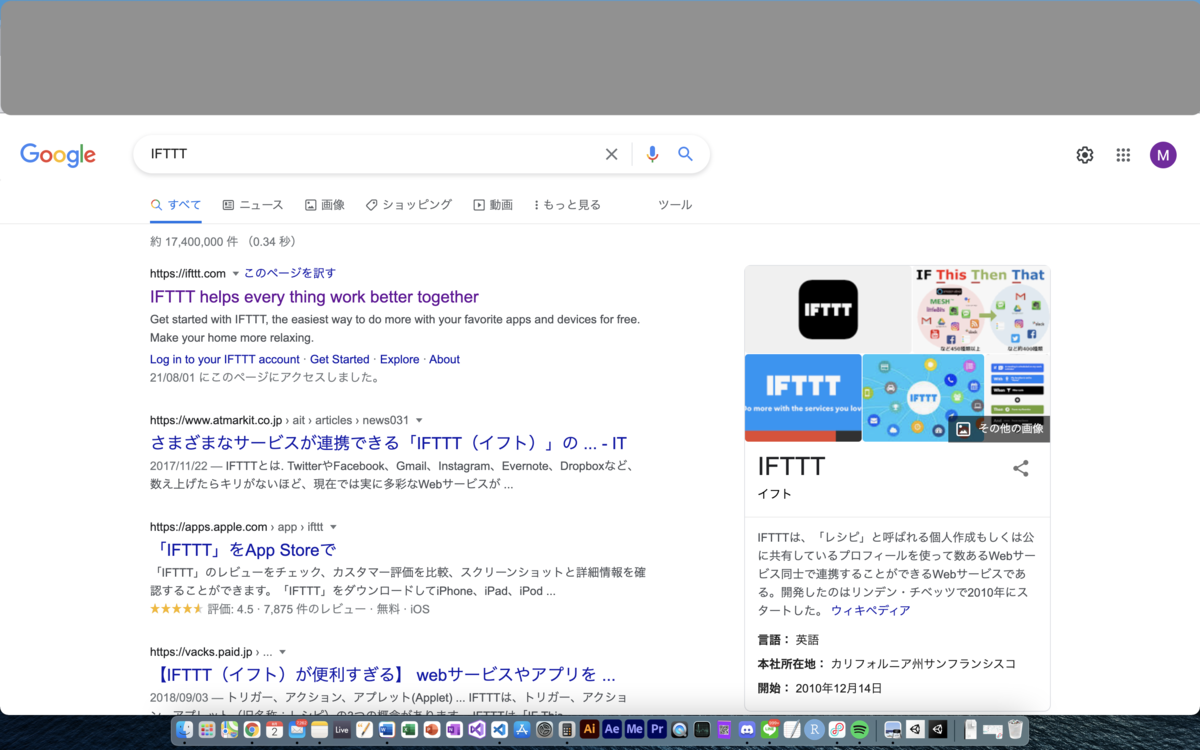Open the ウィキペディア link
This screenshot has height=750, width=1200.
pos(870,610)
